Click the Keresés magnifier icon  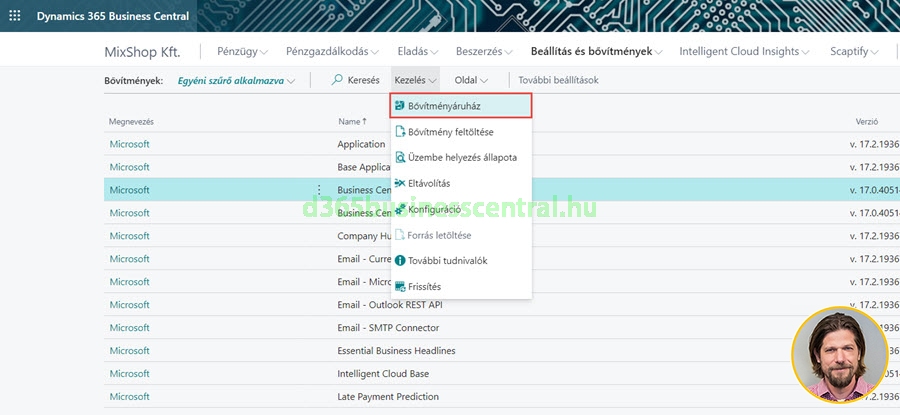[x=337, y=80]
